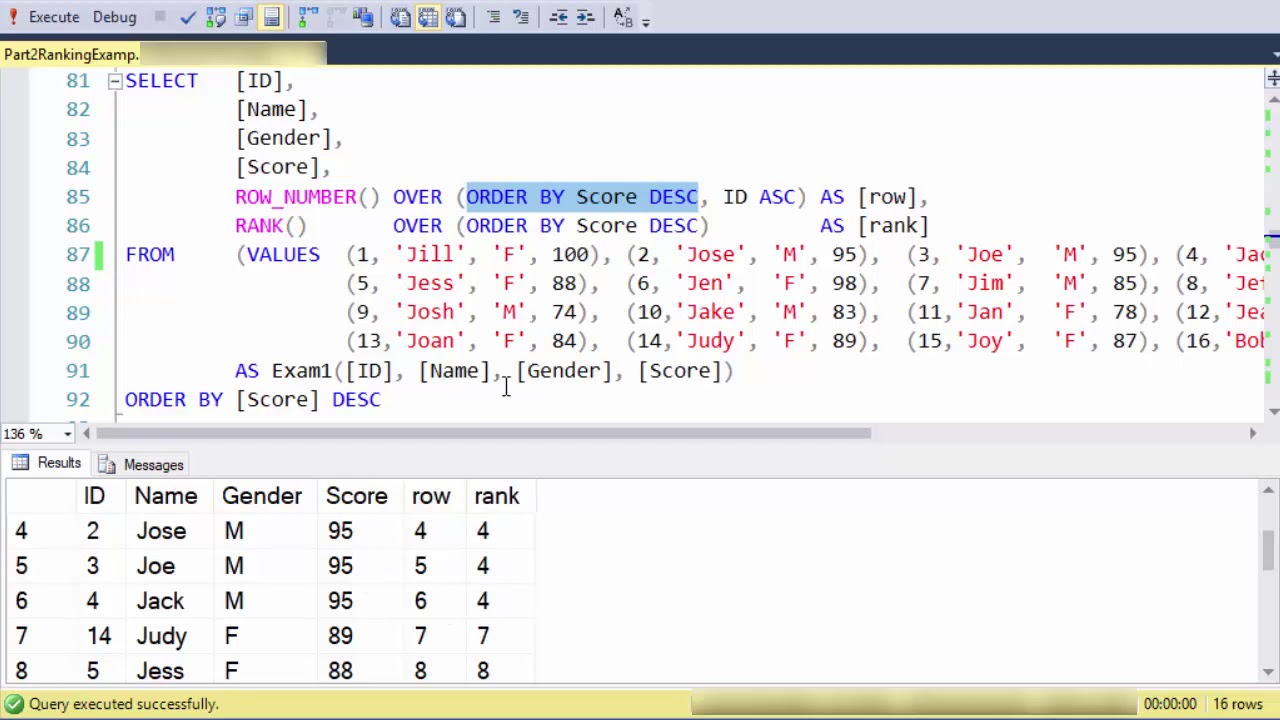Click the 16 rows status bar entry
The image size is (1280, 720).
[x=1240, y=704]
